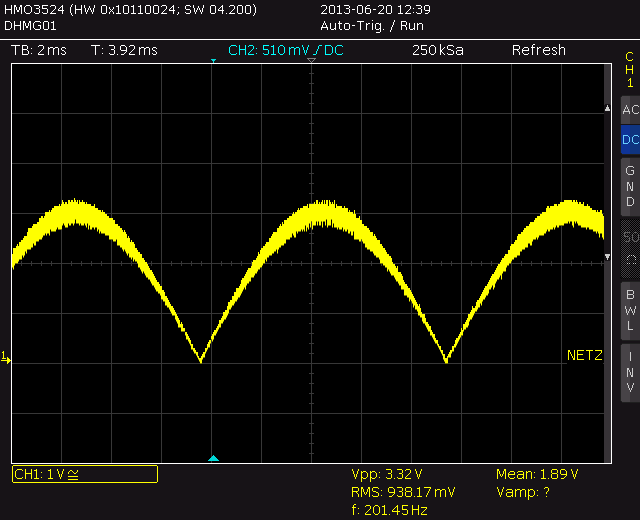
Task: Click the T: 3.92ms trigger time readout
Action: [124, 50]
